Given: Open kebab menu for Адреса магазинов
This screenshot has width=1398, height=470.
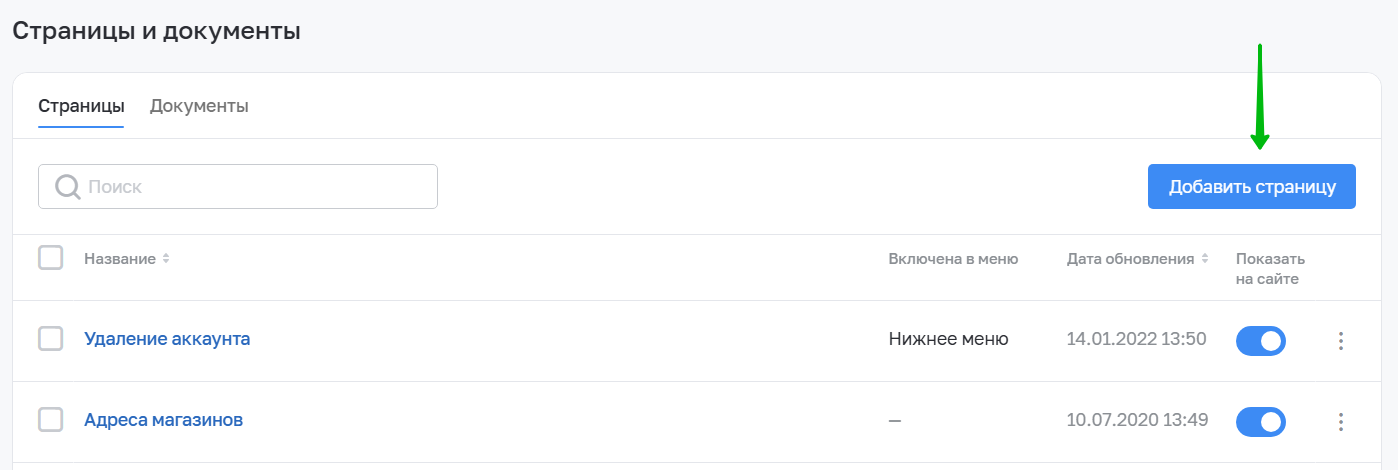Looking at the screenshot, I should click(x=1341, y=422).
